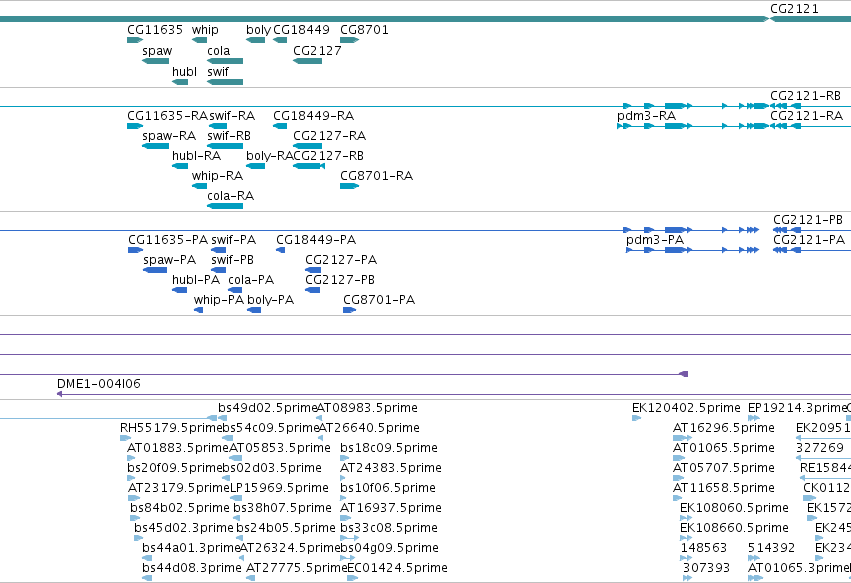The image size is (851, 583).
Task: Click the whip gene feature
Action: pos(199,40)
